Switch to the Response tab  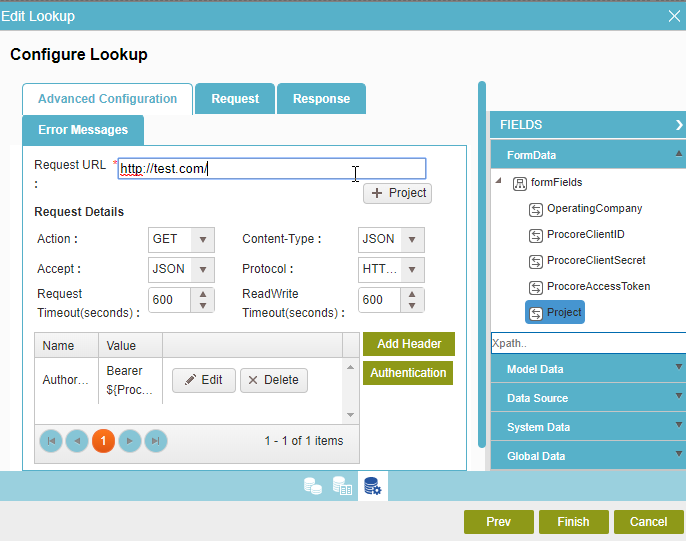321,99
